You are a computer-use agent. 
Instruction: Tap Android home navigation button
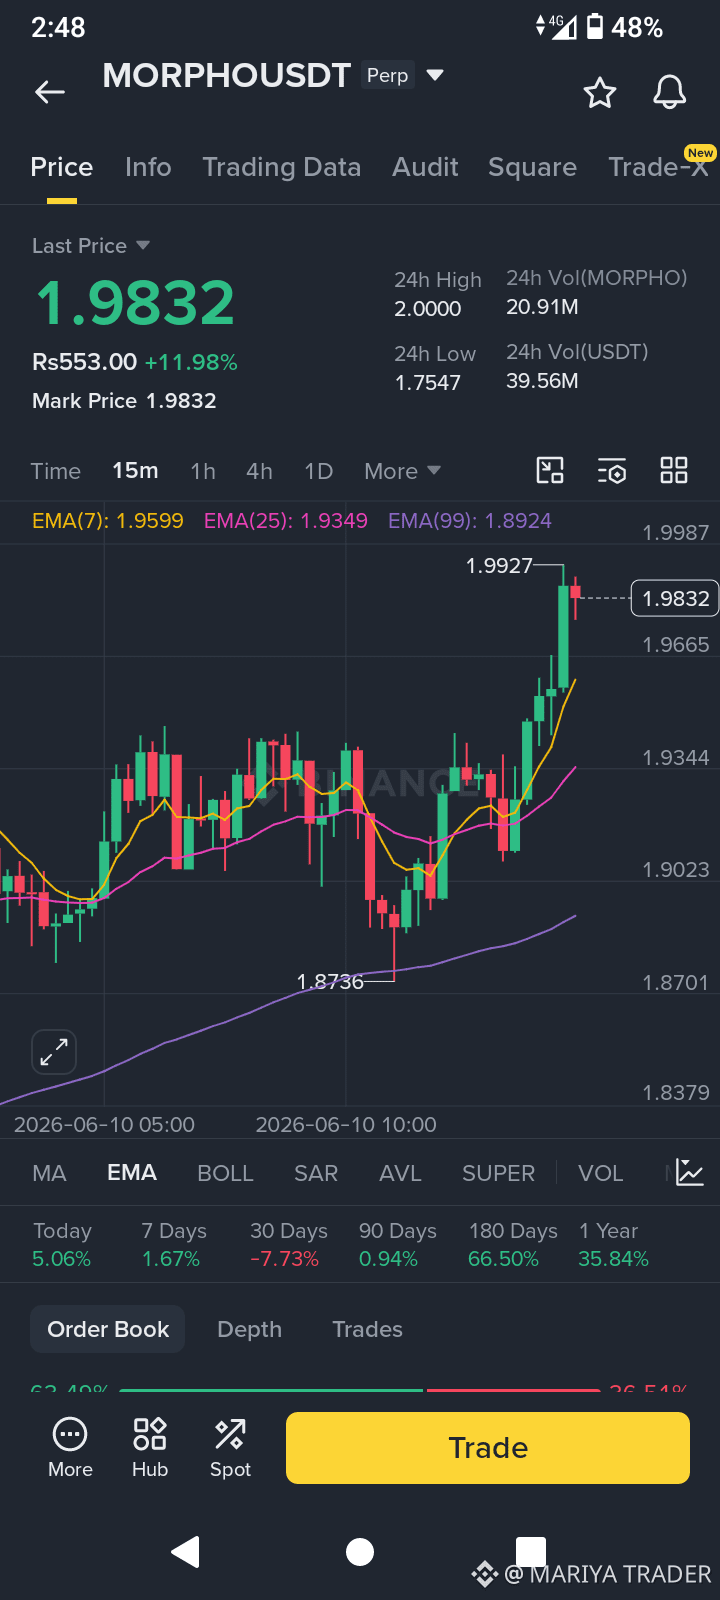point(360,1552)
